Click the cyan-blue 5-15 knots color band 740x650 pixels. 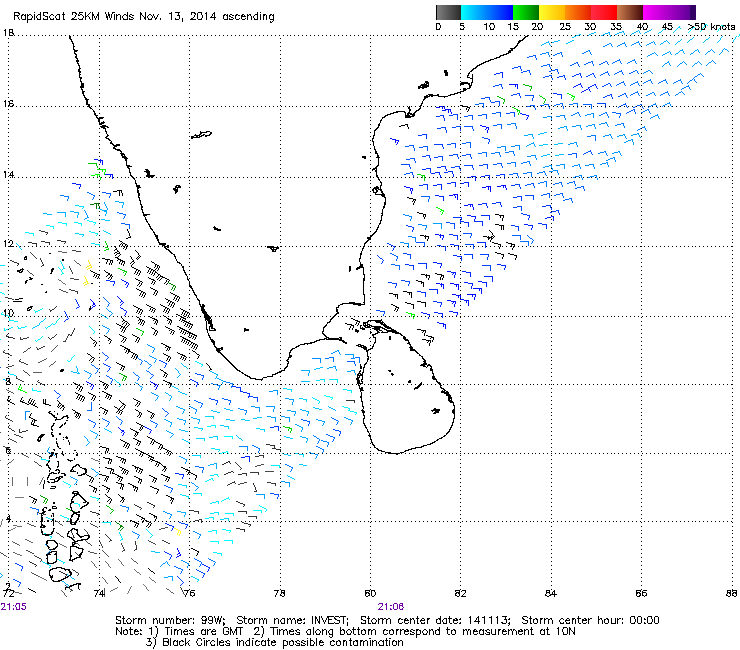click(487, 12)
